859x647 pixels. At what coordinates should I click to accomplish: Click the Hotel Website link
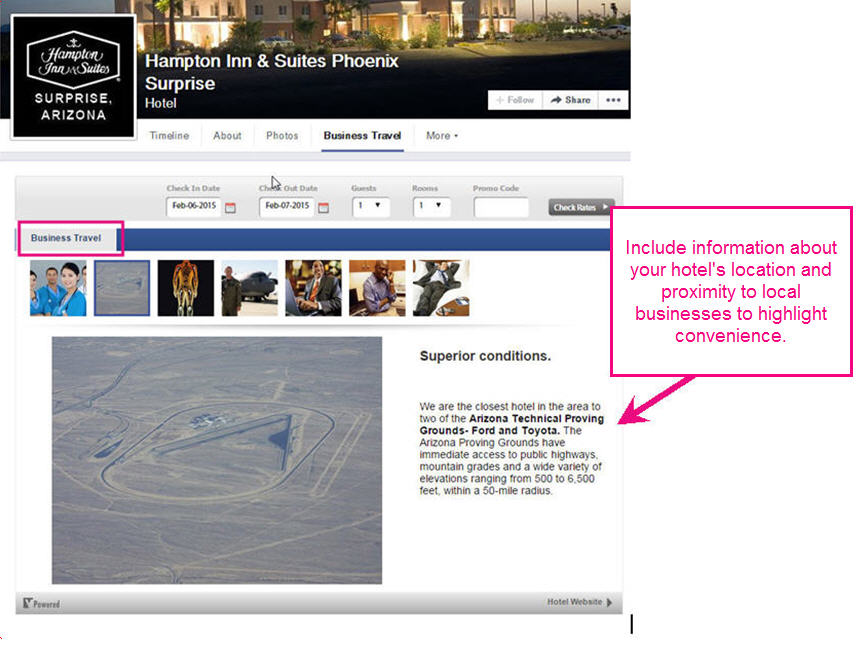pos(580,602)
